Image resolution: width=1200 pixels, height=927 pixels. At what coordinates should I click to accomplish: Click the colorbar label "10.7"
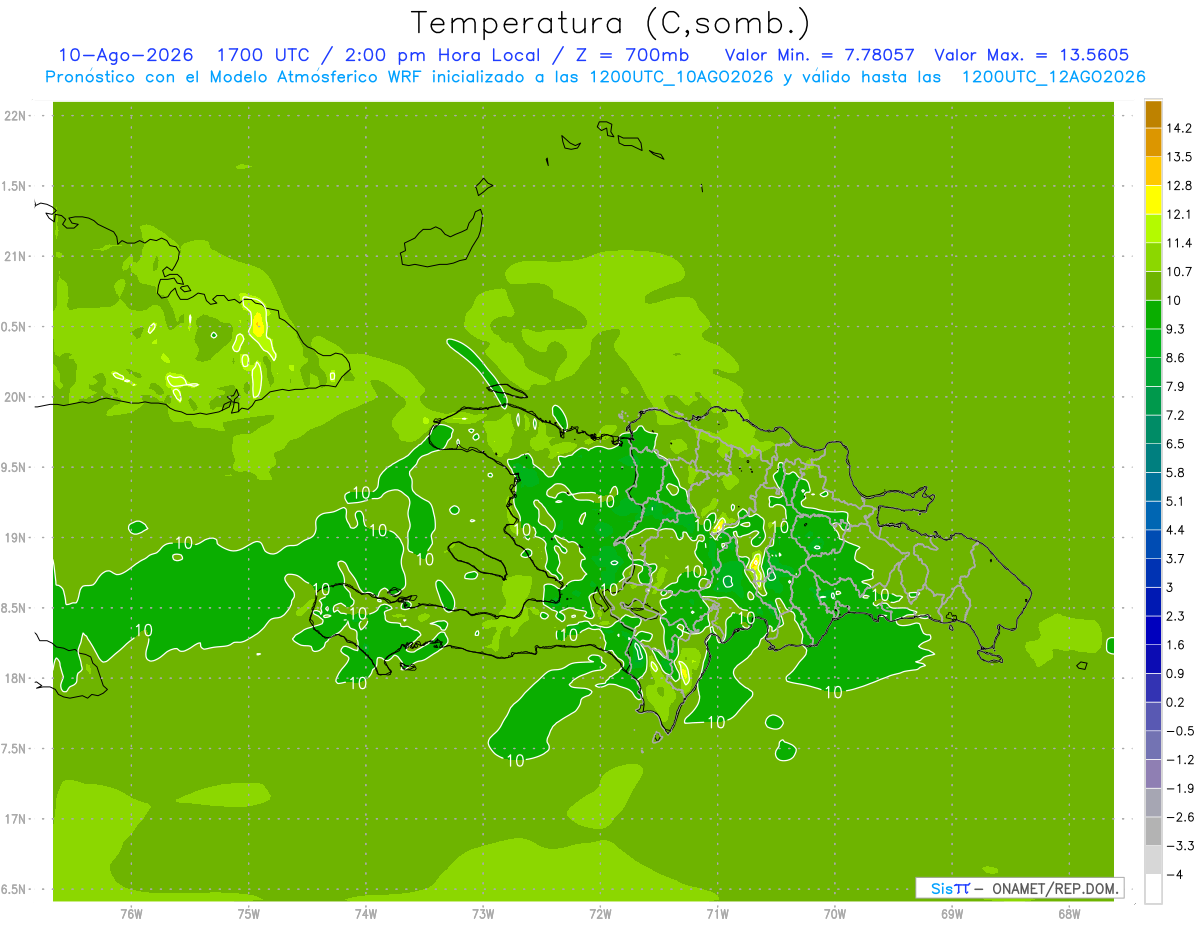1180,272
